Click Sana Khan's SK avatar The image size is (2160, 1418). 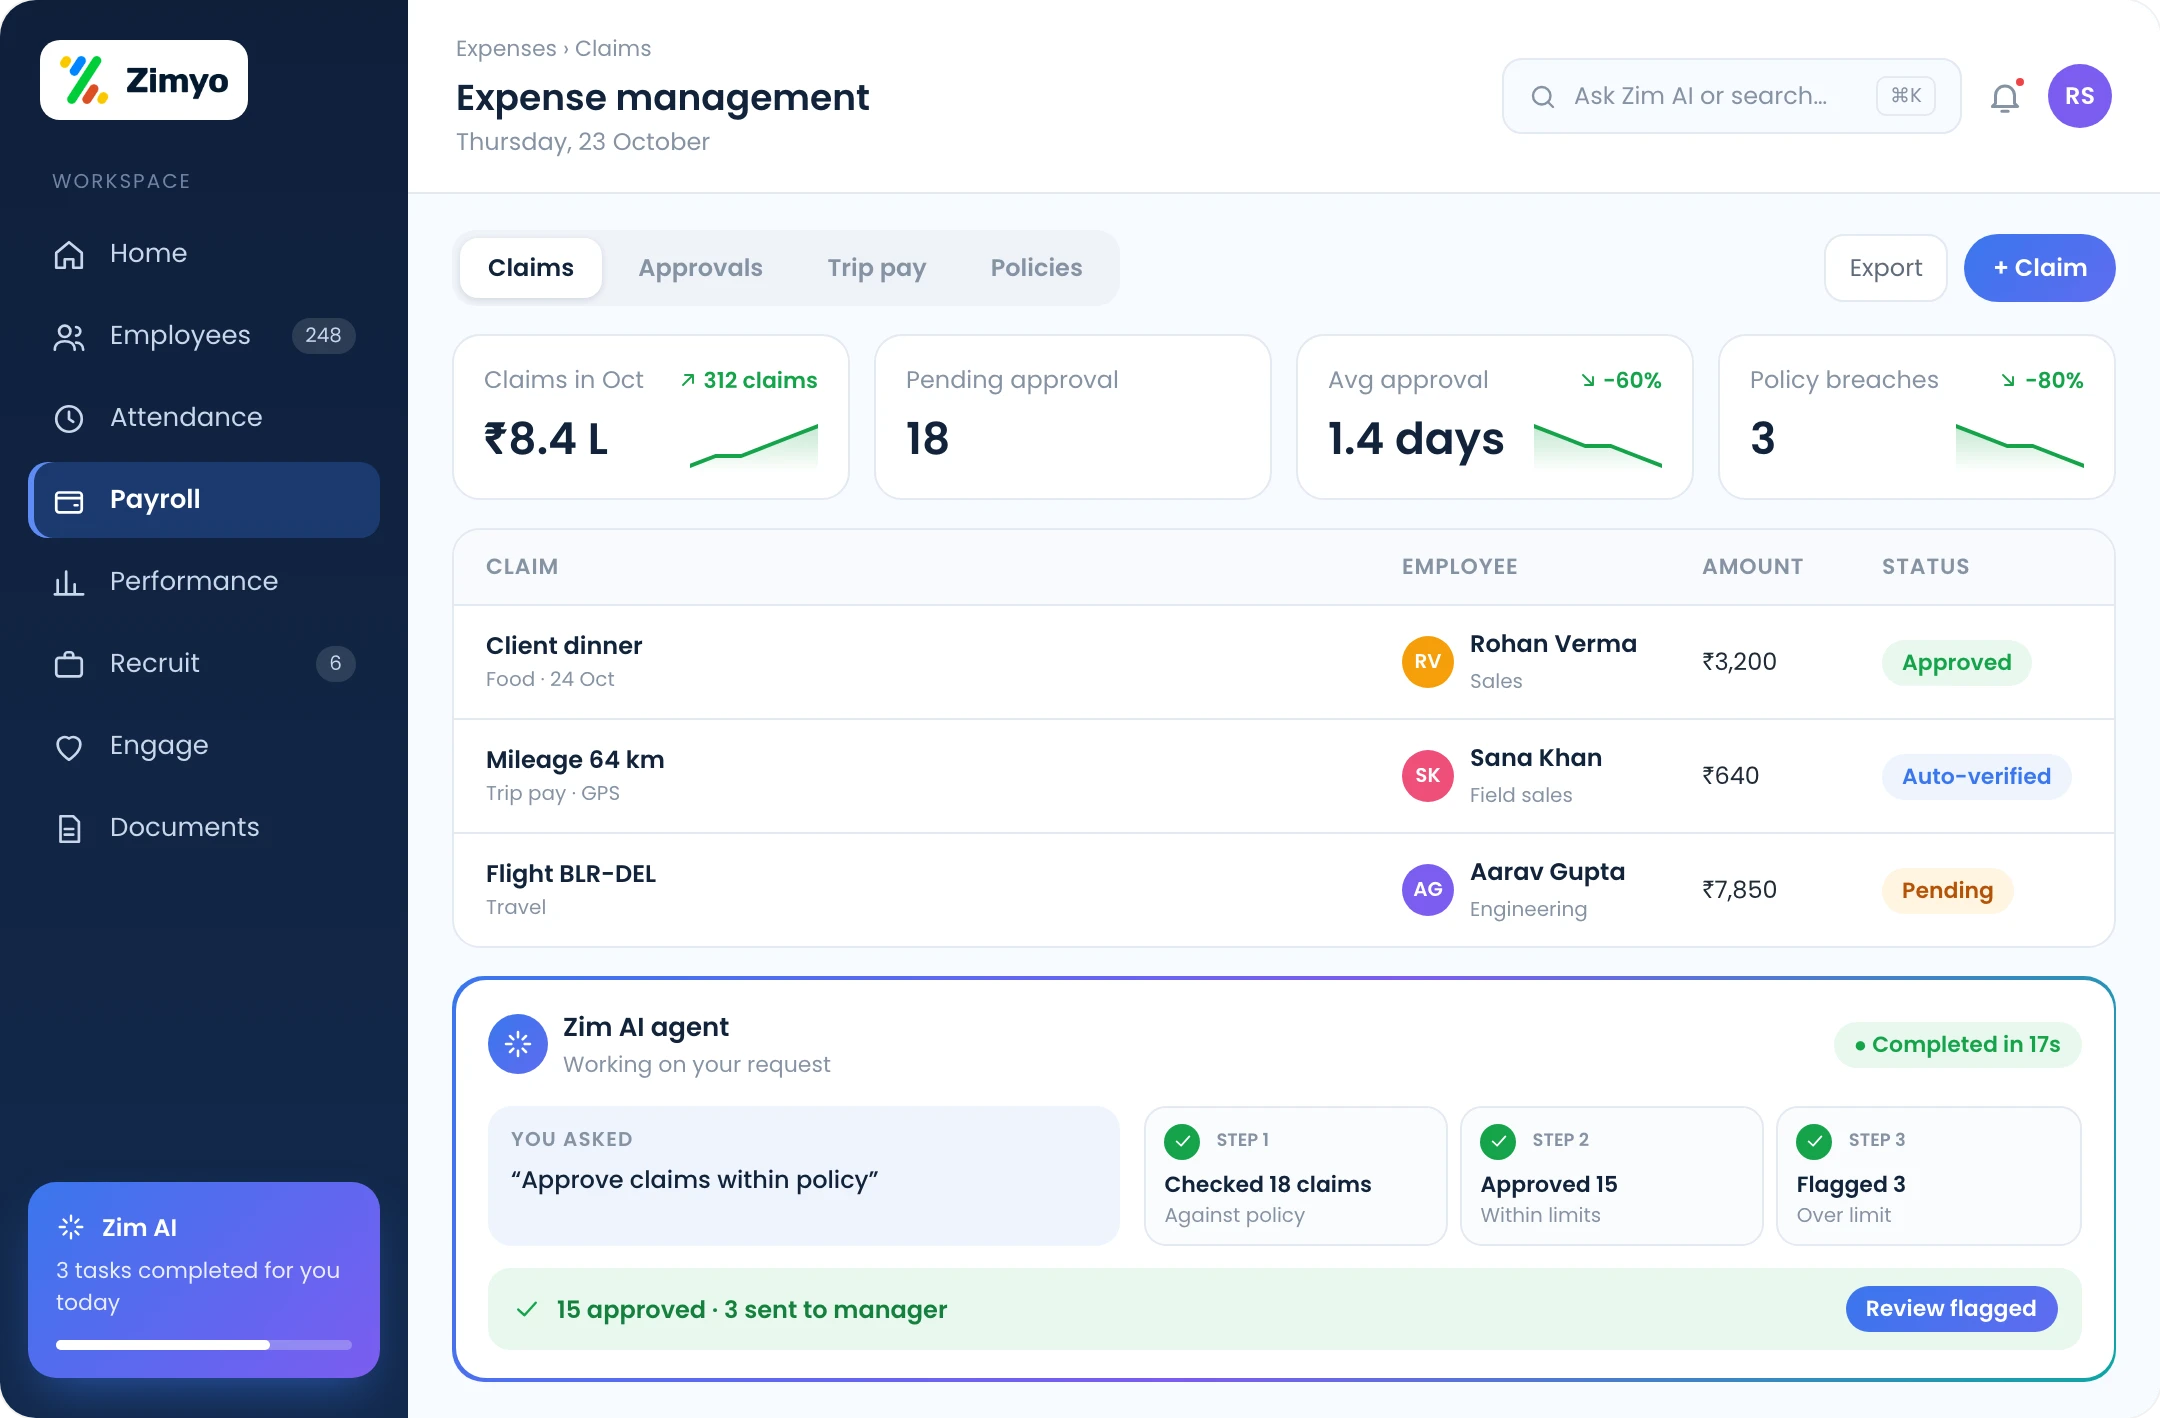tap(1427, 775)
